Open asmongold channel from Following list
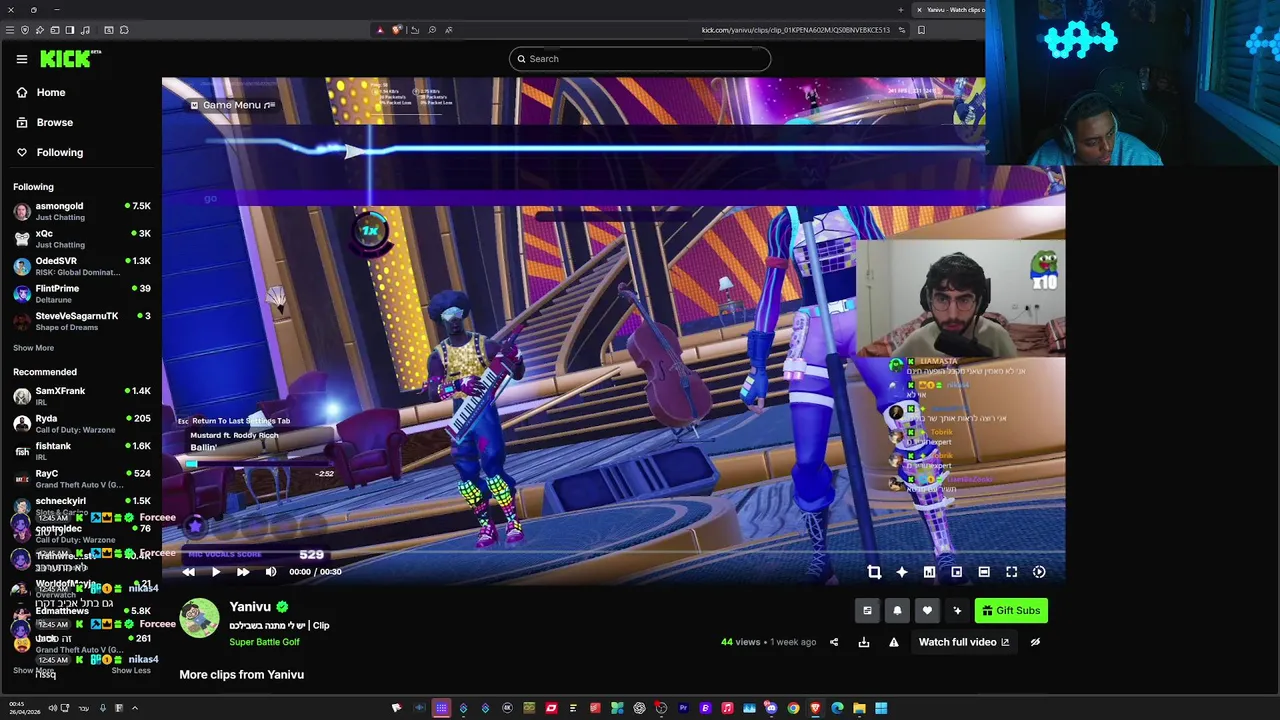 click(x=81, y=211)
